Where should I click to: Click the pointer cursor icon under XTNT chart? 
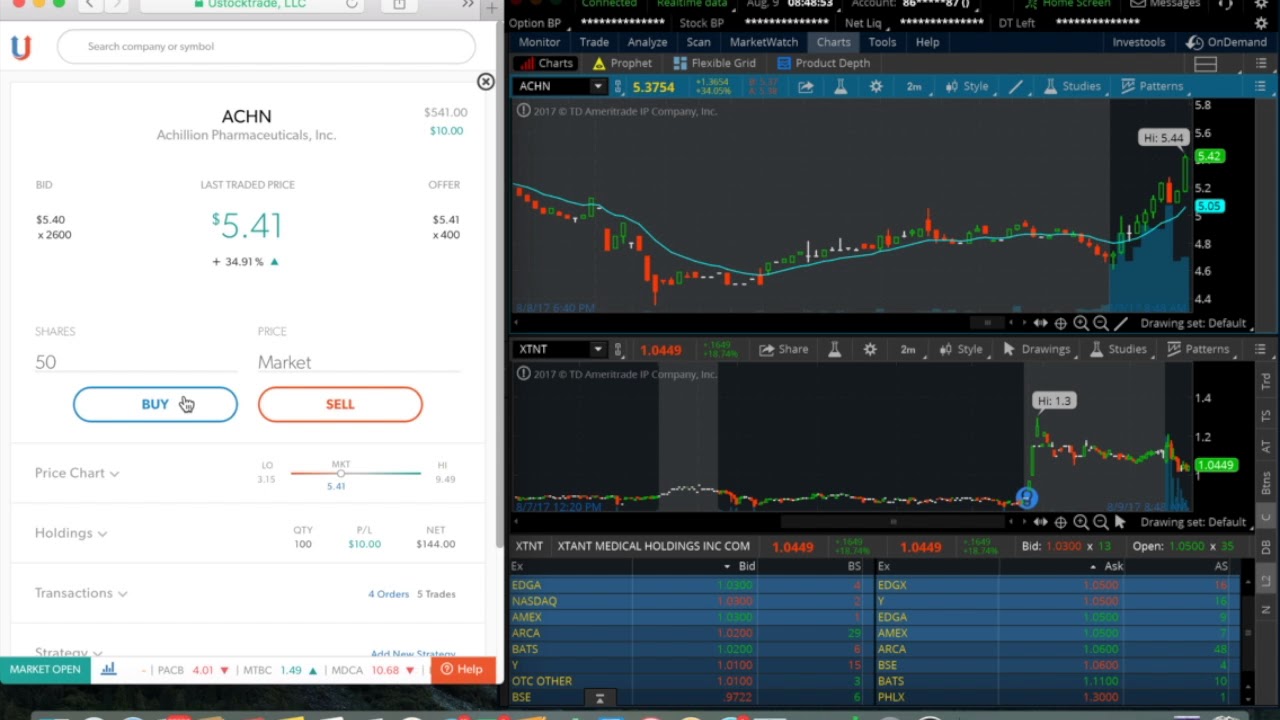point(1121,522)
